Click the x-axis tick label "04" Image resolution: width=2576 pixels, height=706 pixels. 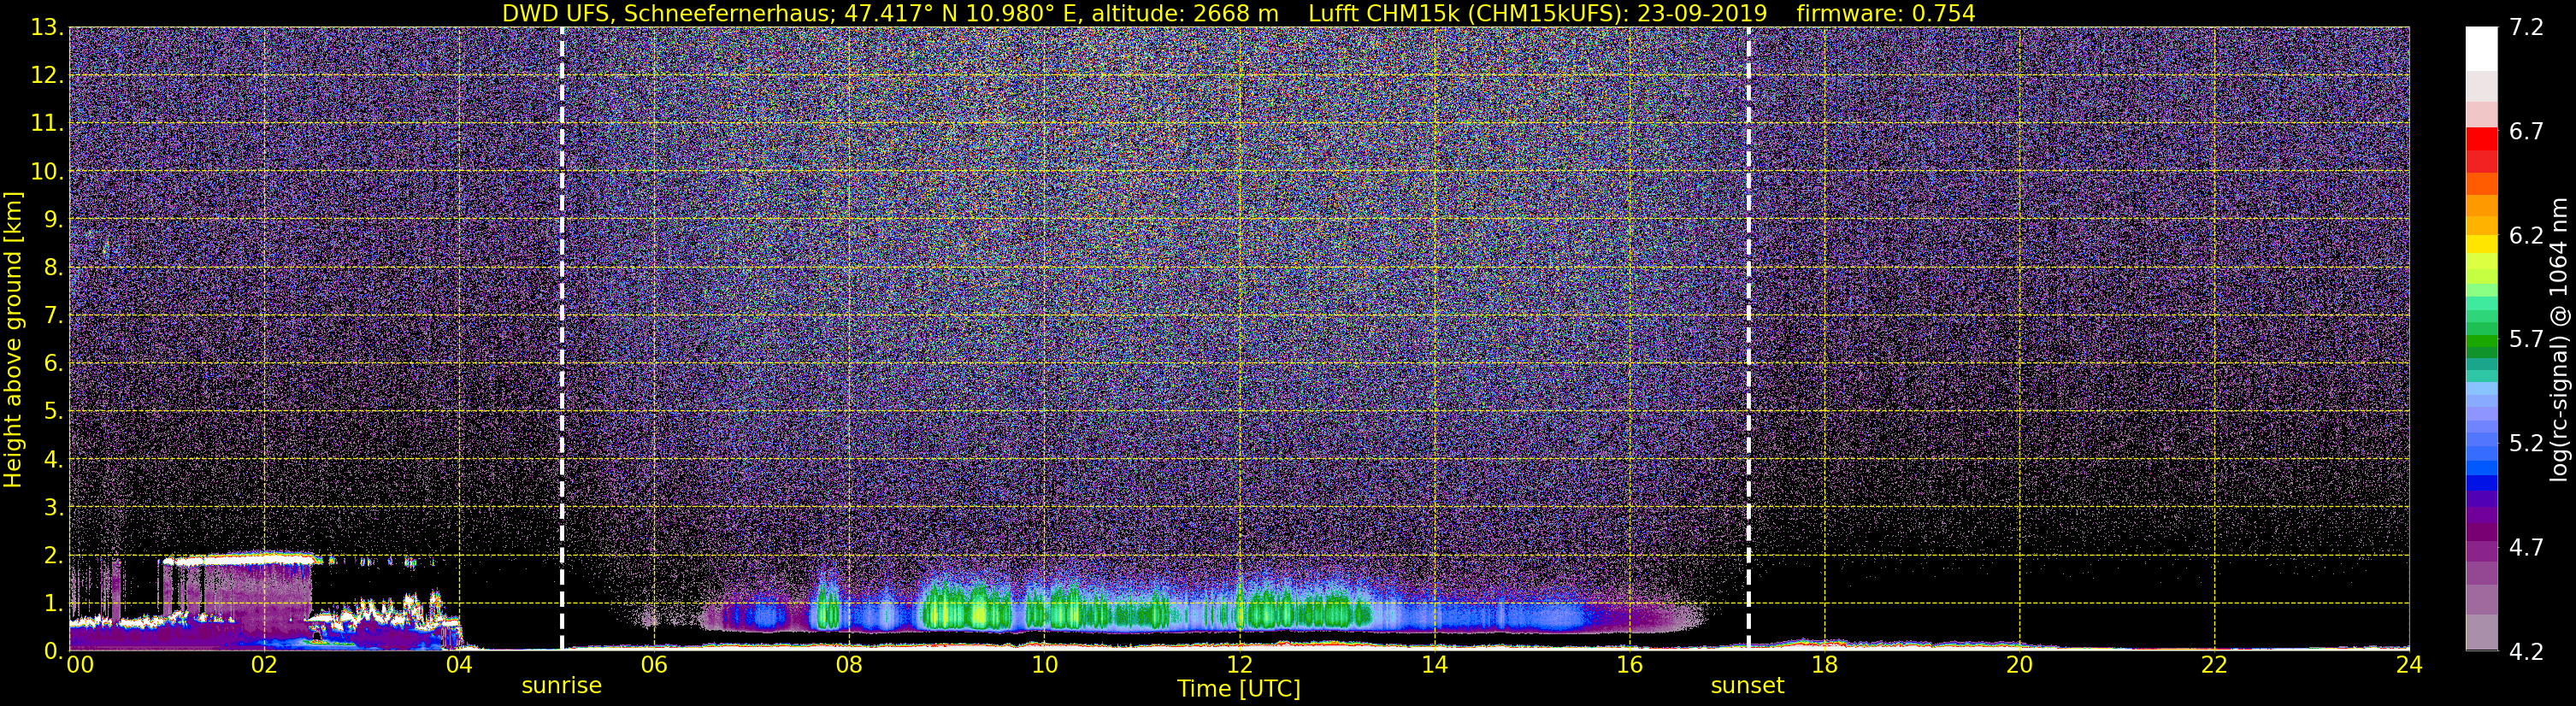click(x=459, y=665)
